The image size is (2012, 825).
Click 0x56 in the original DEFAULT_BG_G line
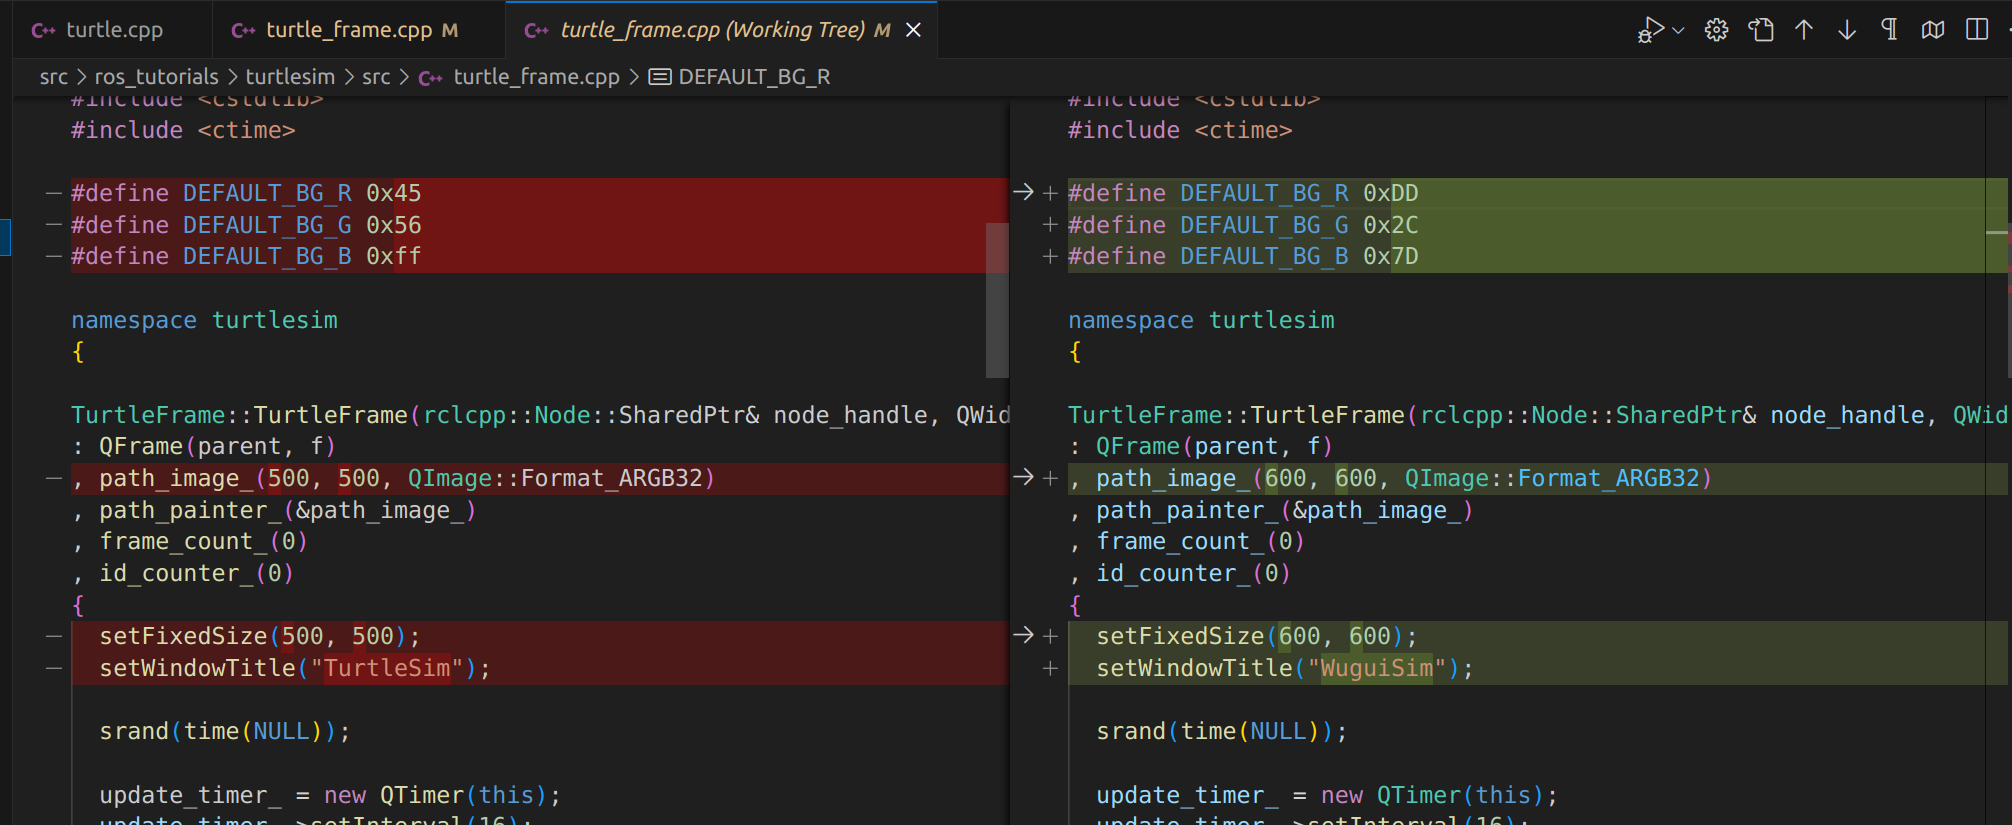coord(393,225)
